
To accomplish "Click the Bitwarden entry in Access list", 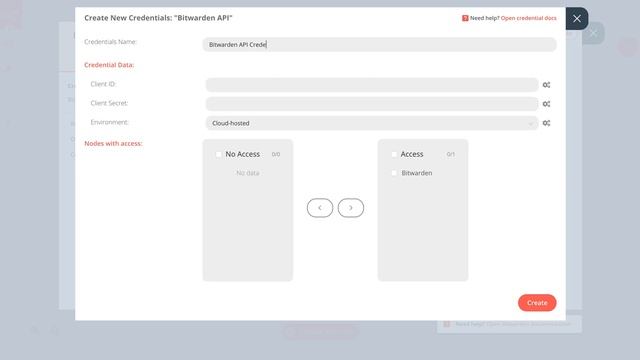I will 416,173.
